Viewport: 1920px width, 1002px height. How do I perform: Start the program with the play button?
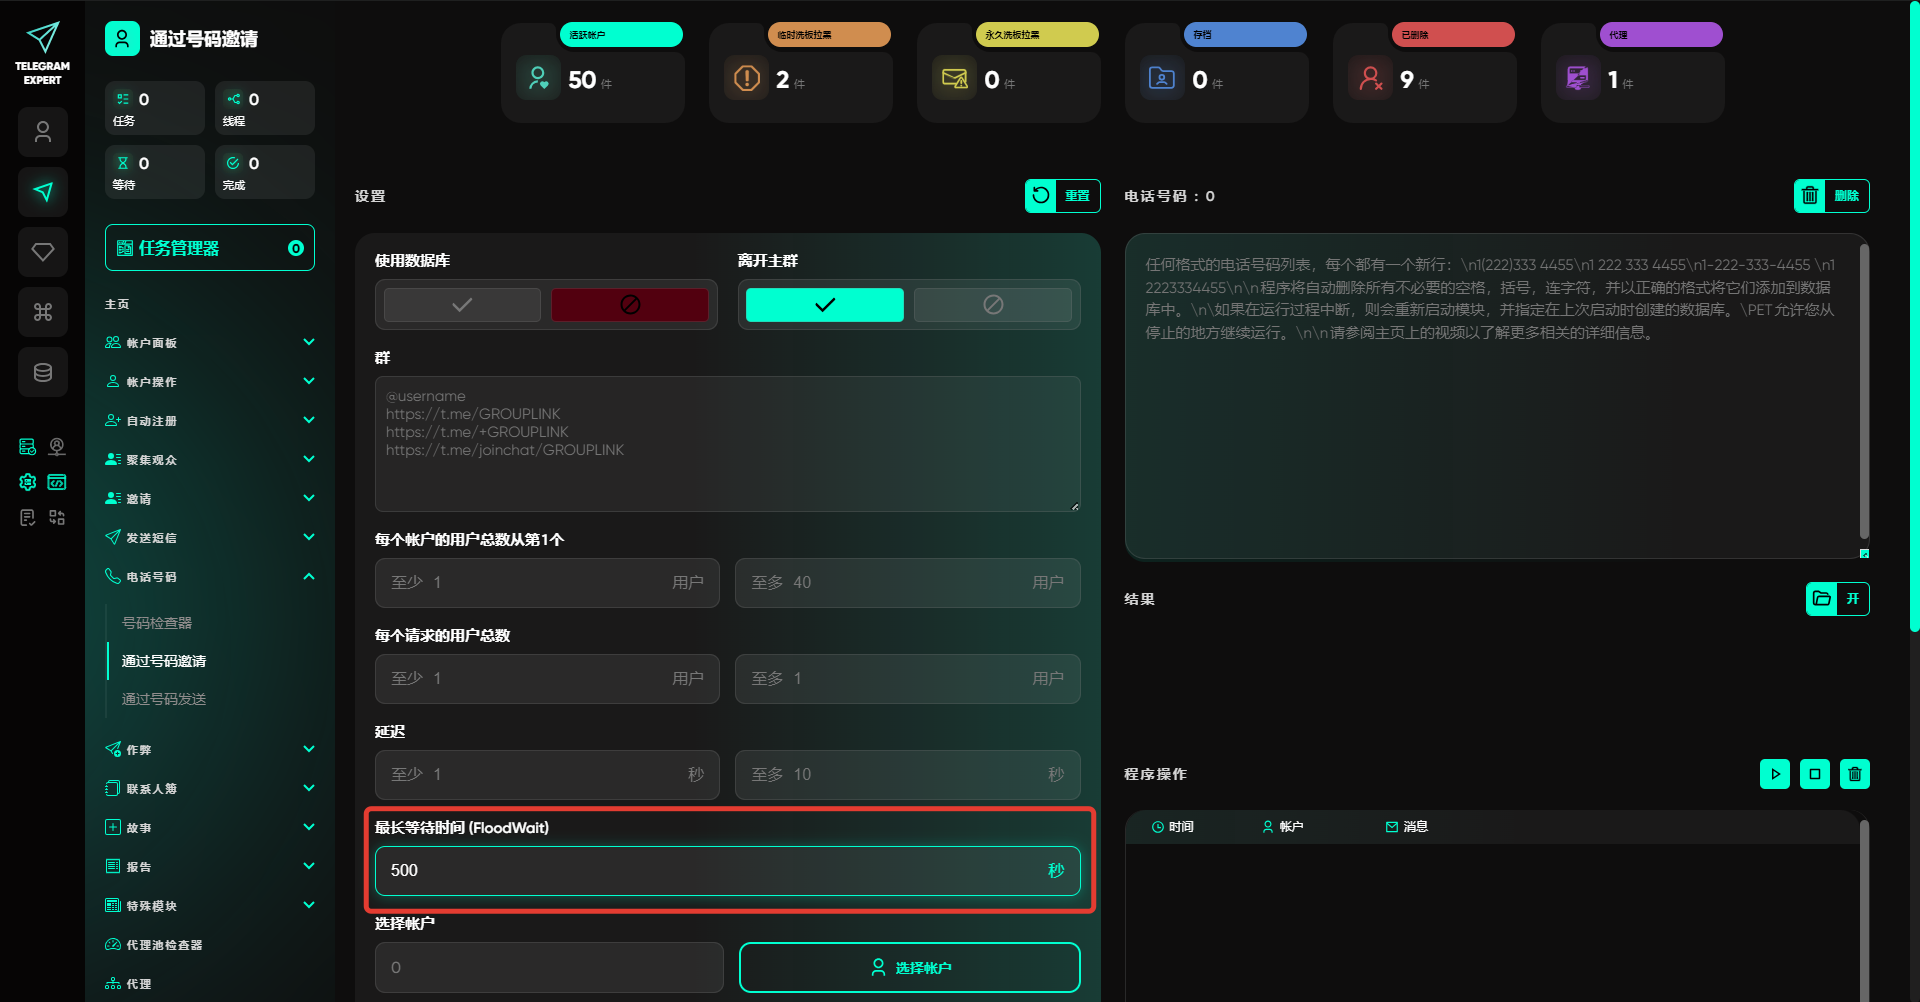[1774, 774]
